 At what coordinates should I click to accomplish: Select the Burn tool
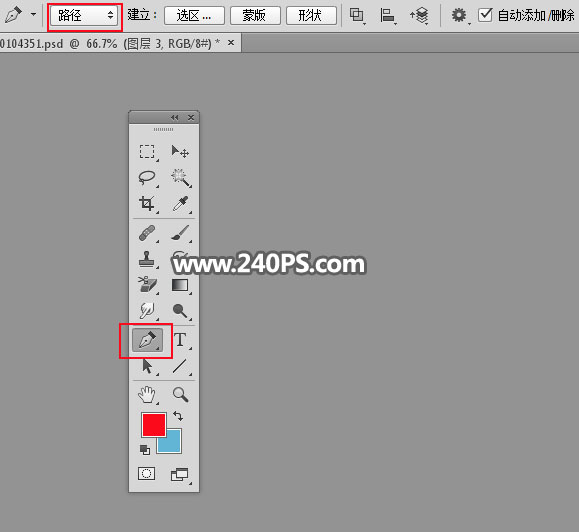coord(180,311)
